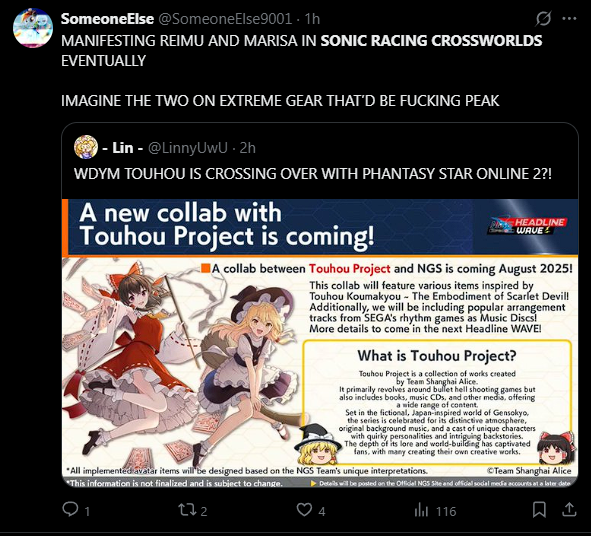This screenshot has height=536, width=591.
Task: Enlarge the Touhou Project collab image
Action: (x=320, y=343)
